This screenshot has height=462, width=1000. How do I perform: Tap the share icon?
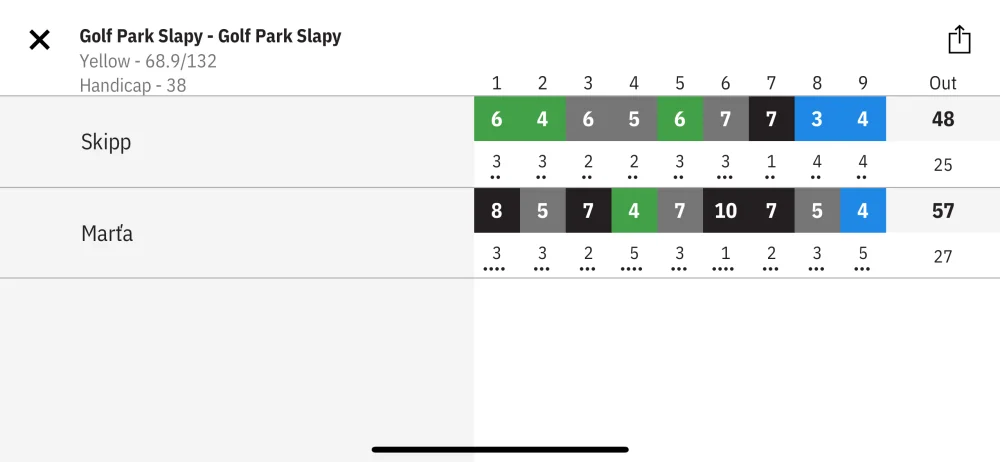[959, 40]
